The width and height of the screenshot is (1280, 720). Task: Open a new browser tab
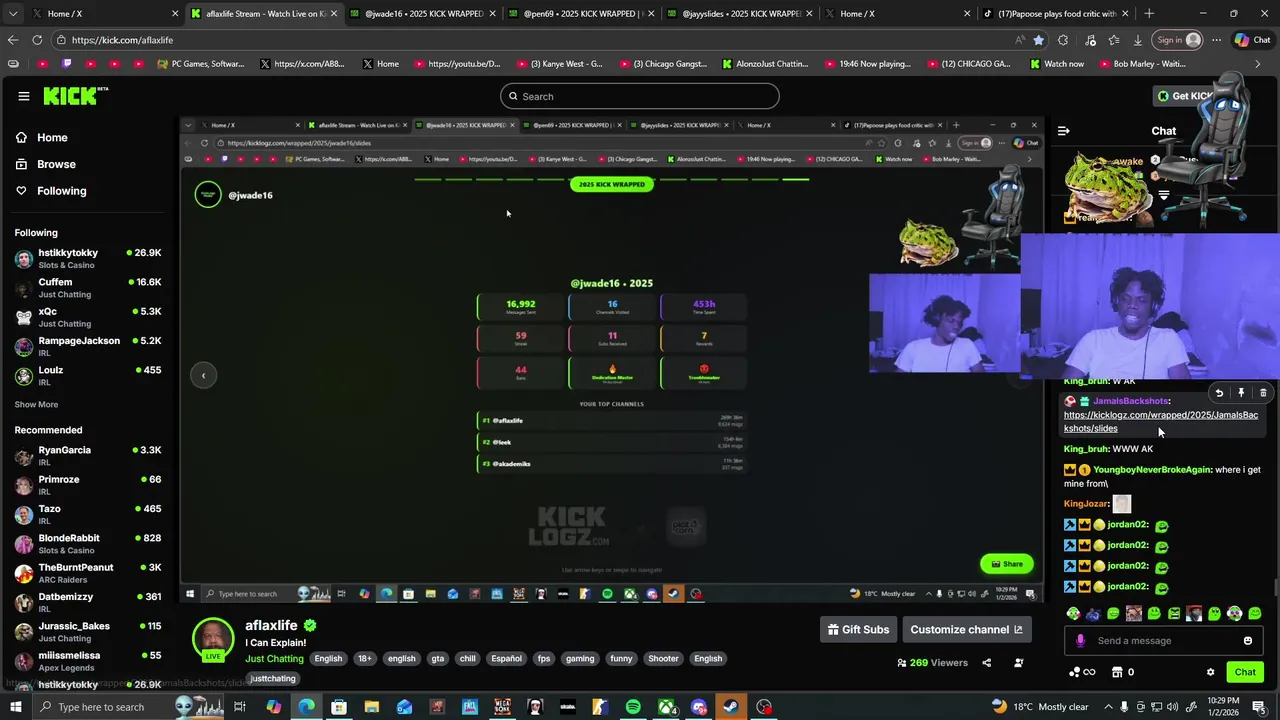pos(1149,14)
